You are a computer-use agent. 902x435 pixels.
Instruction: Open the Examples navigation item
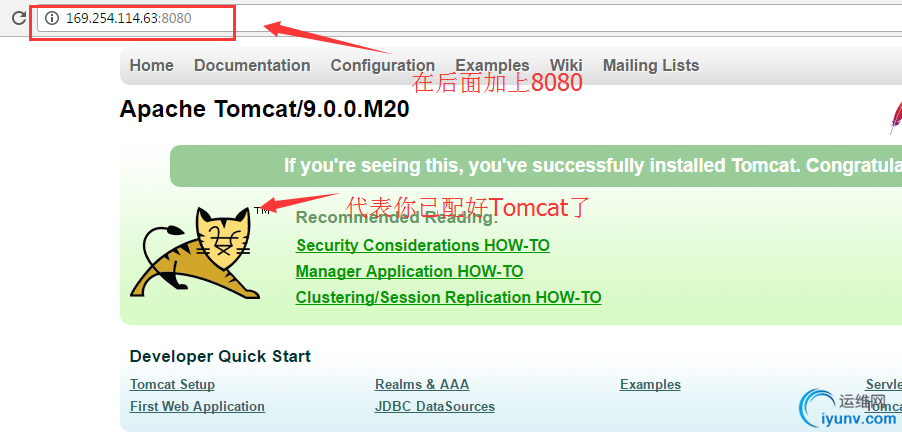492,66
